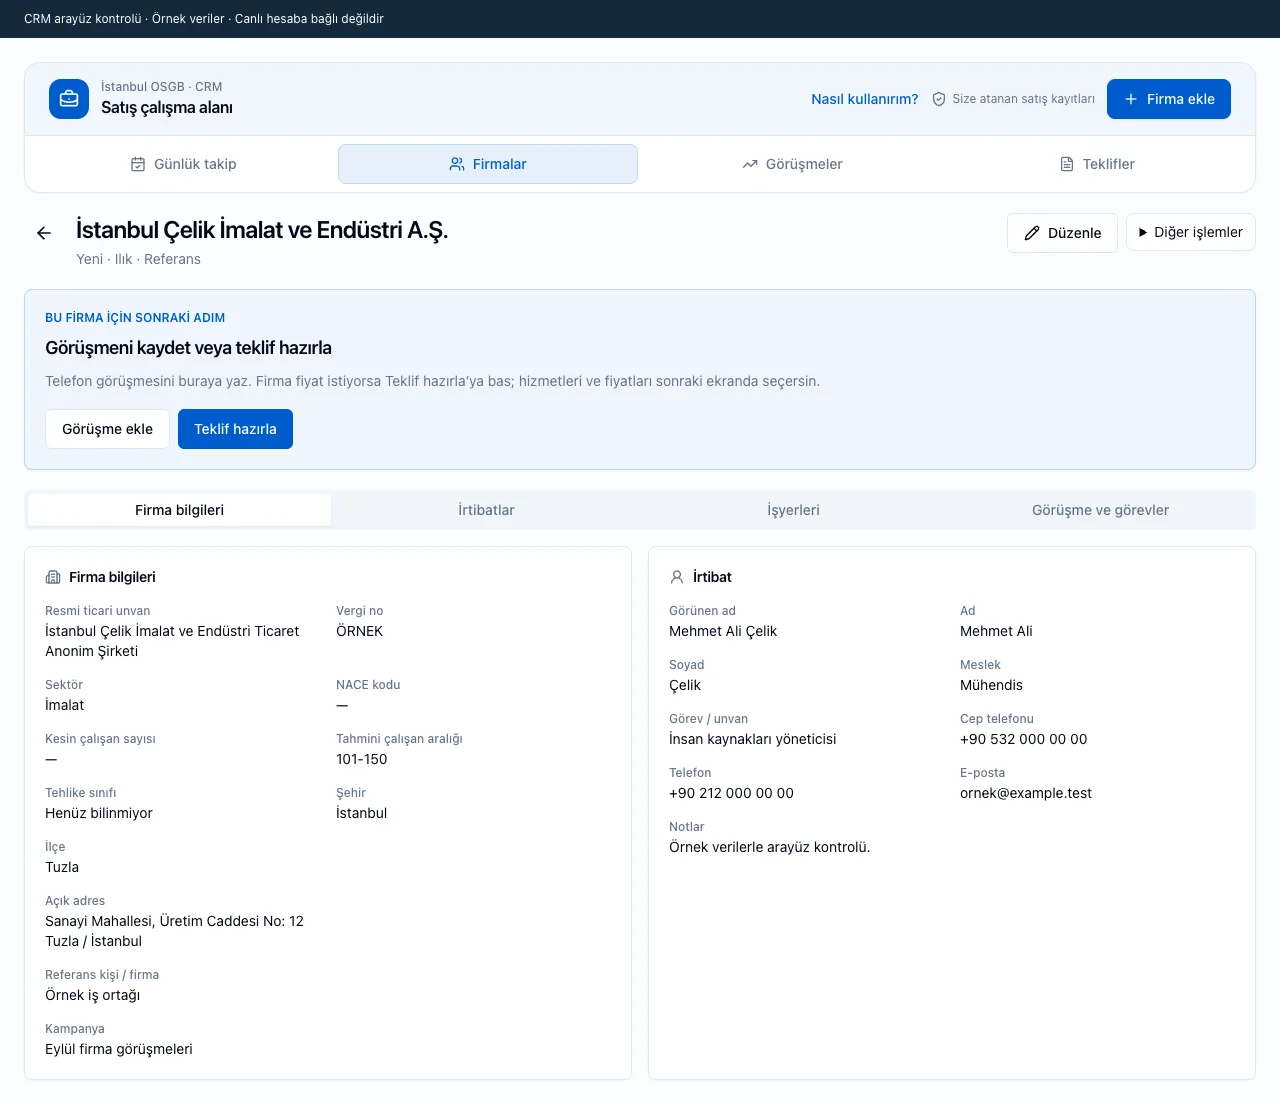Click the Şehir value İstanbul
This screenshot has width=1280, height=1104.
point(361,813)
